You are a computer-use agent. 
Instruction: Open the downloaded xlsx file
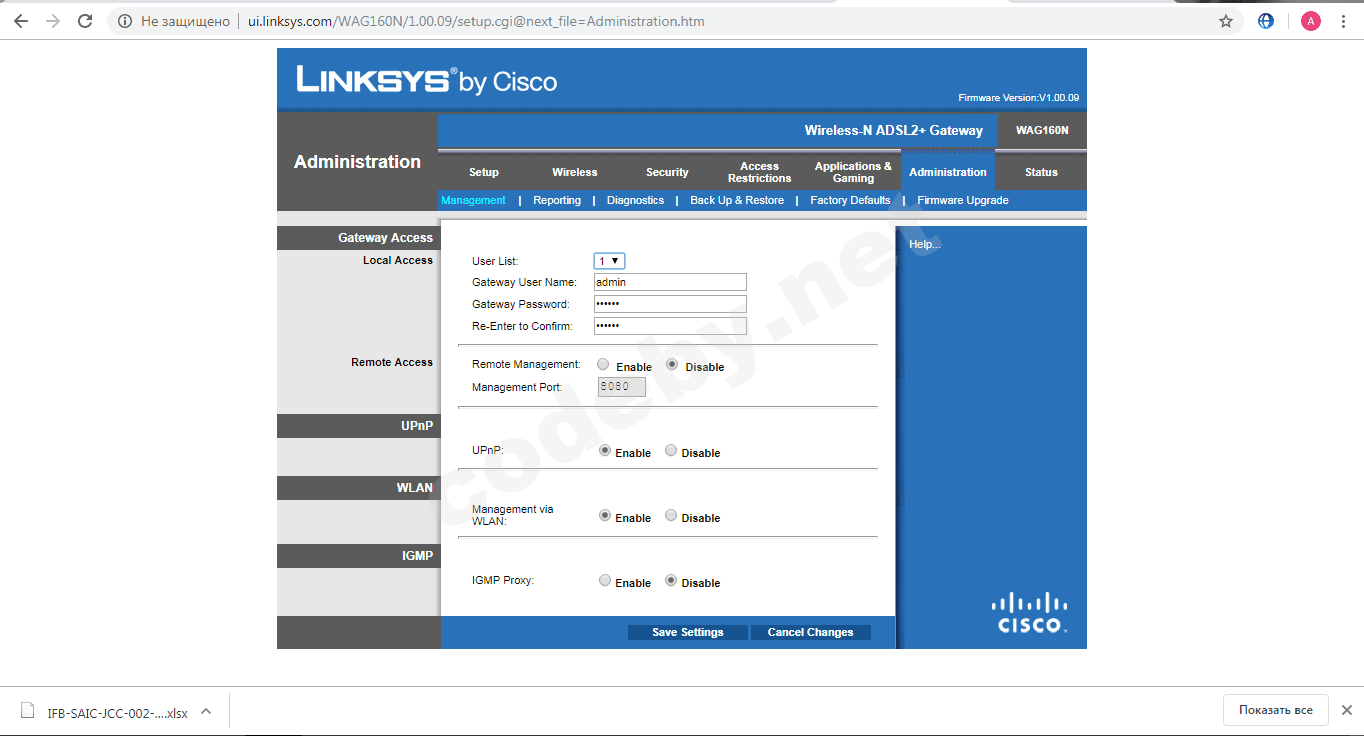tap(118, 712)
